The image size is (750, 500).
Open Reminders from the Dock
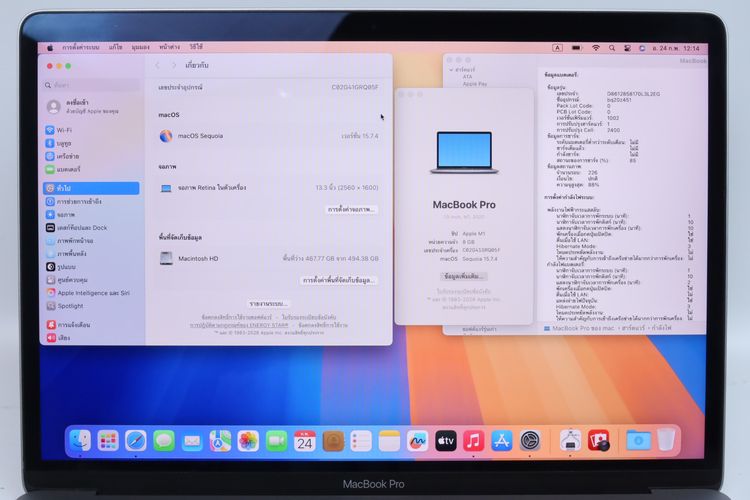[x=361, y=441]
